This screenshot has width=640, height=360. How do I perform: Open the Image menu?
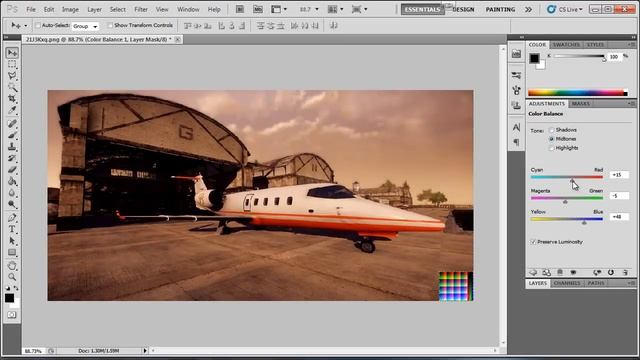(70, 9)
